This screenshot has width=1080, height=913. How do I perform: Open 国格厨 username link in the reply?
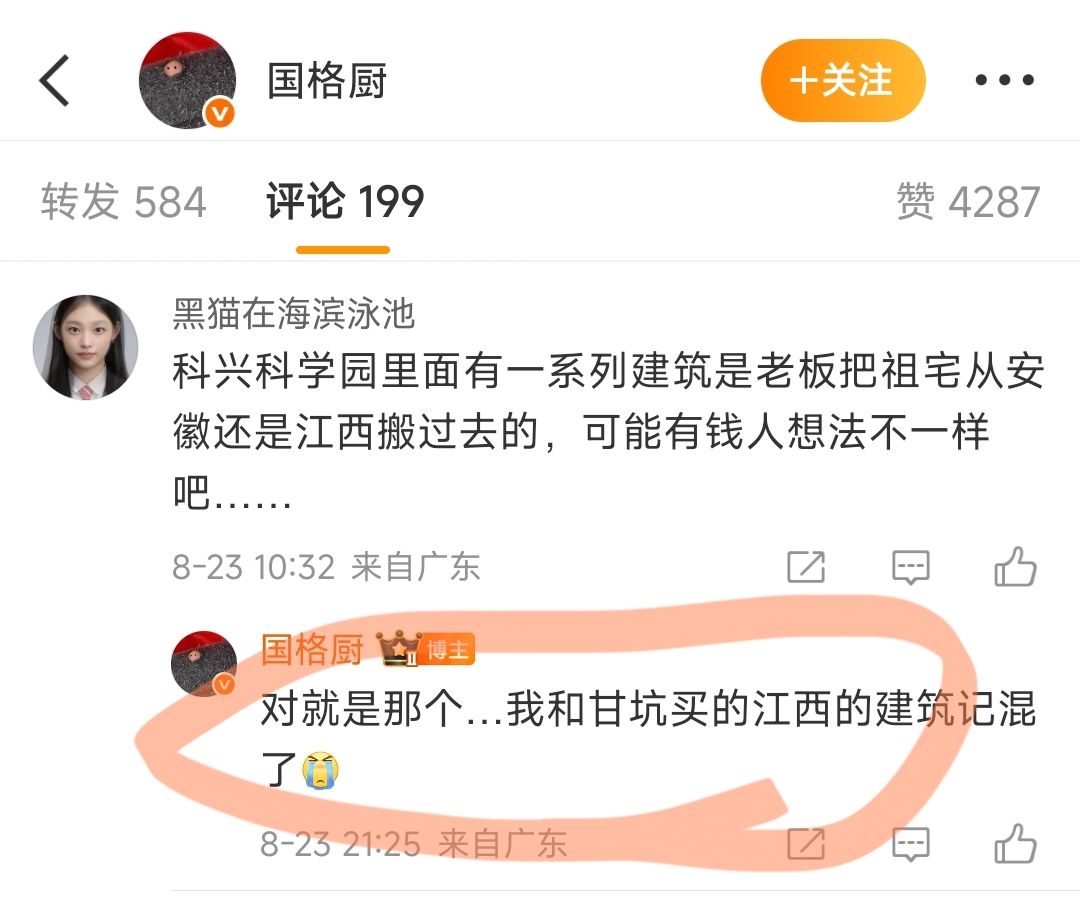(x=312, y=650)
